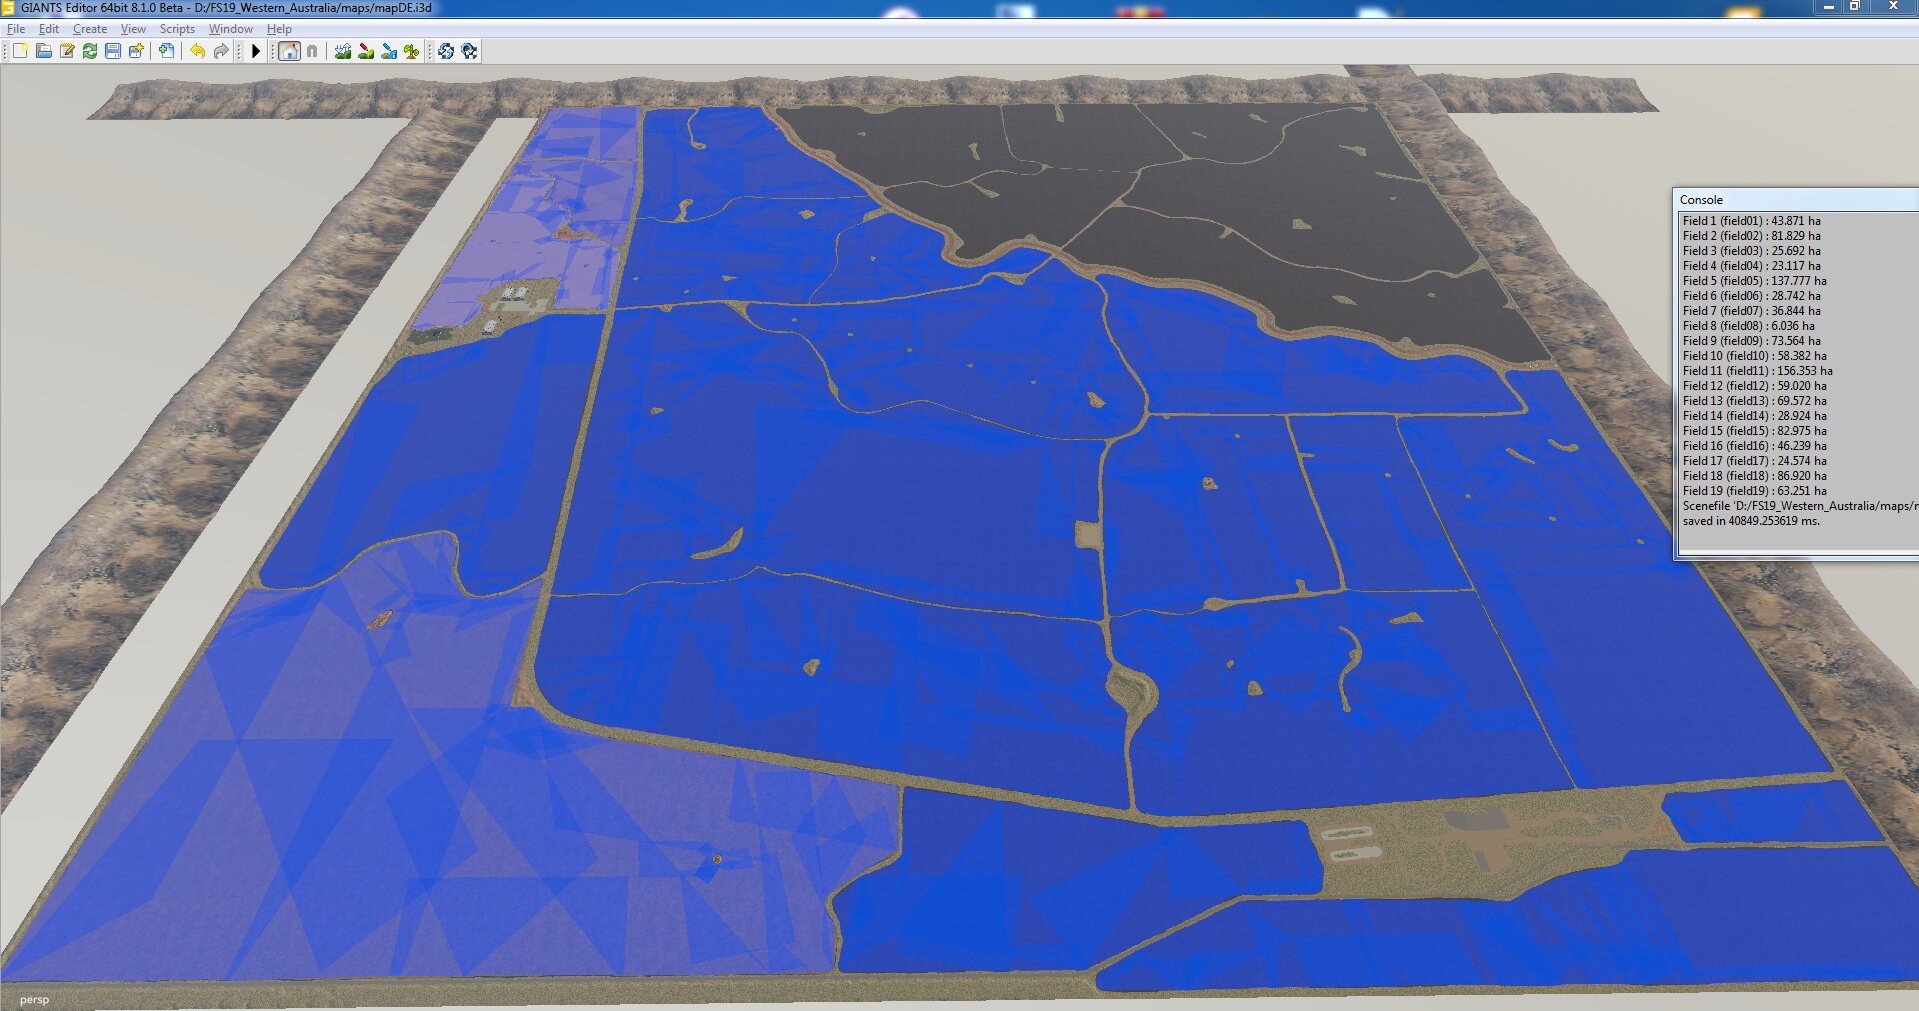Select the terrain info layer paint icon
Viewport: 1919px width, 1011px height.
coord(389,51)
